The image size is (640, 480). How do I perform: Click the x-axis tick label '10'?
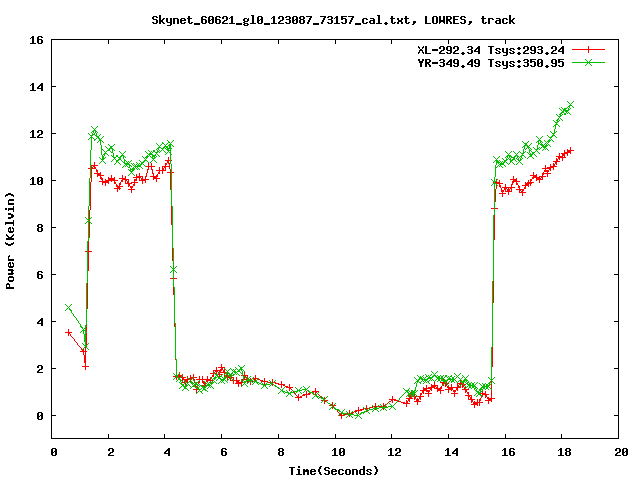[x=338, y=452]
